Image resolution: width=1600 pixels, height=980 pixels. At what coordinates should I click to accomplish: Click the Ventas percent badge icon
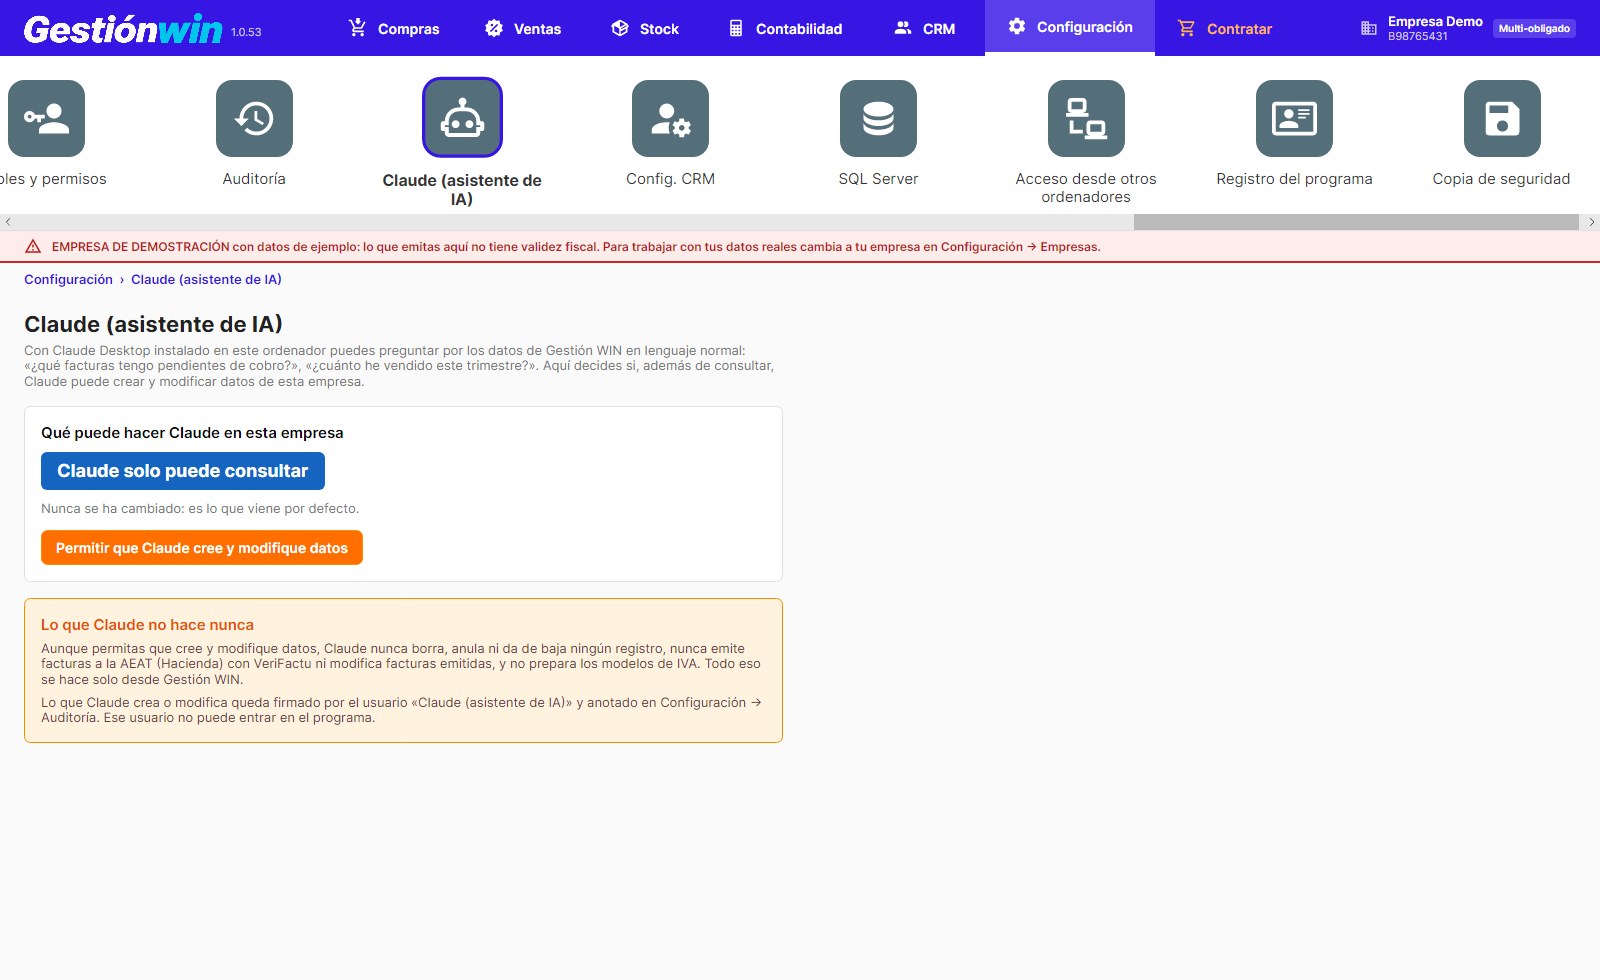click(x=494, y=28)
